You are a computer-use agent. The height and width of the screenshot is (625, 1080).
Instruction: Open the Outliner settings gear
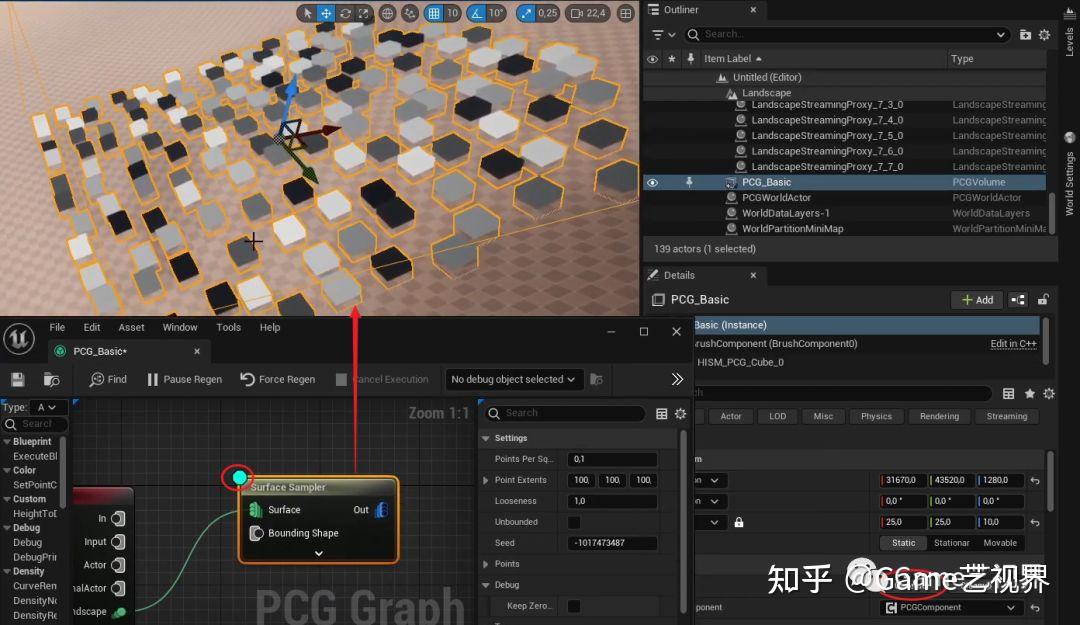click(1044, 34)
